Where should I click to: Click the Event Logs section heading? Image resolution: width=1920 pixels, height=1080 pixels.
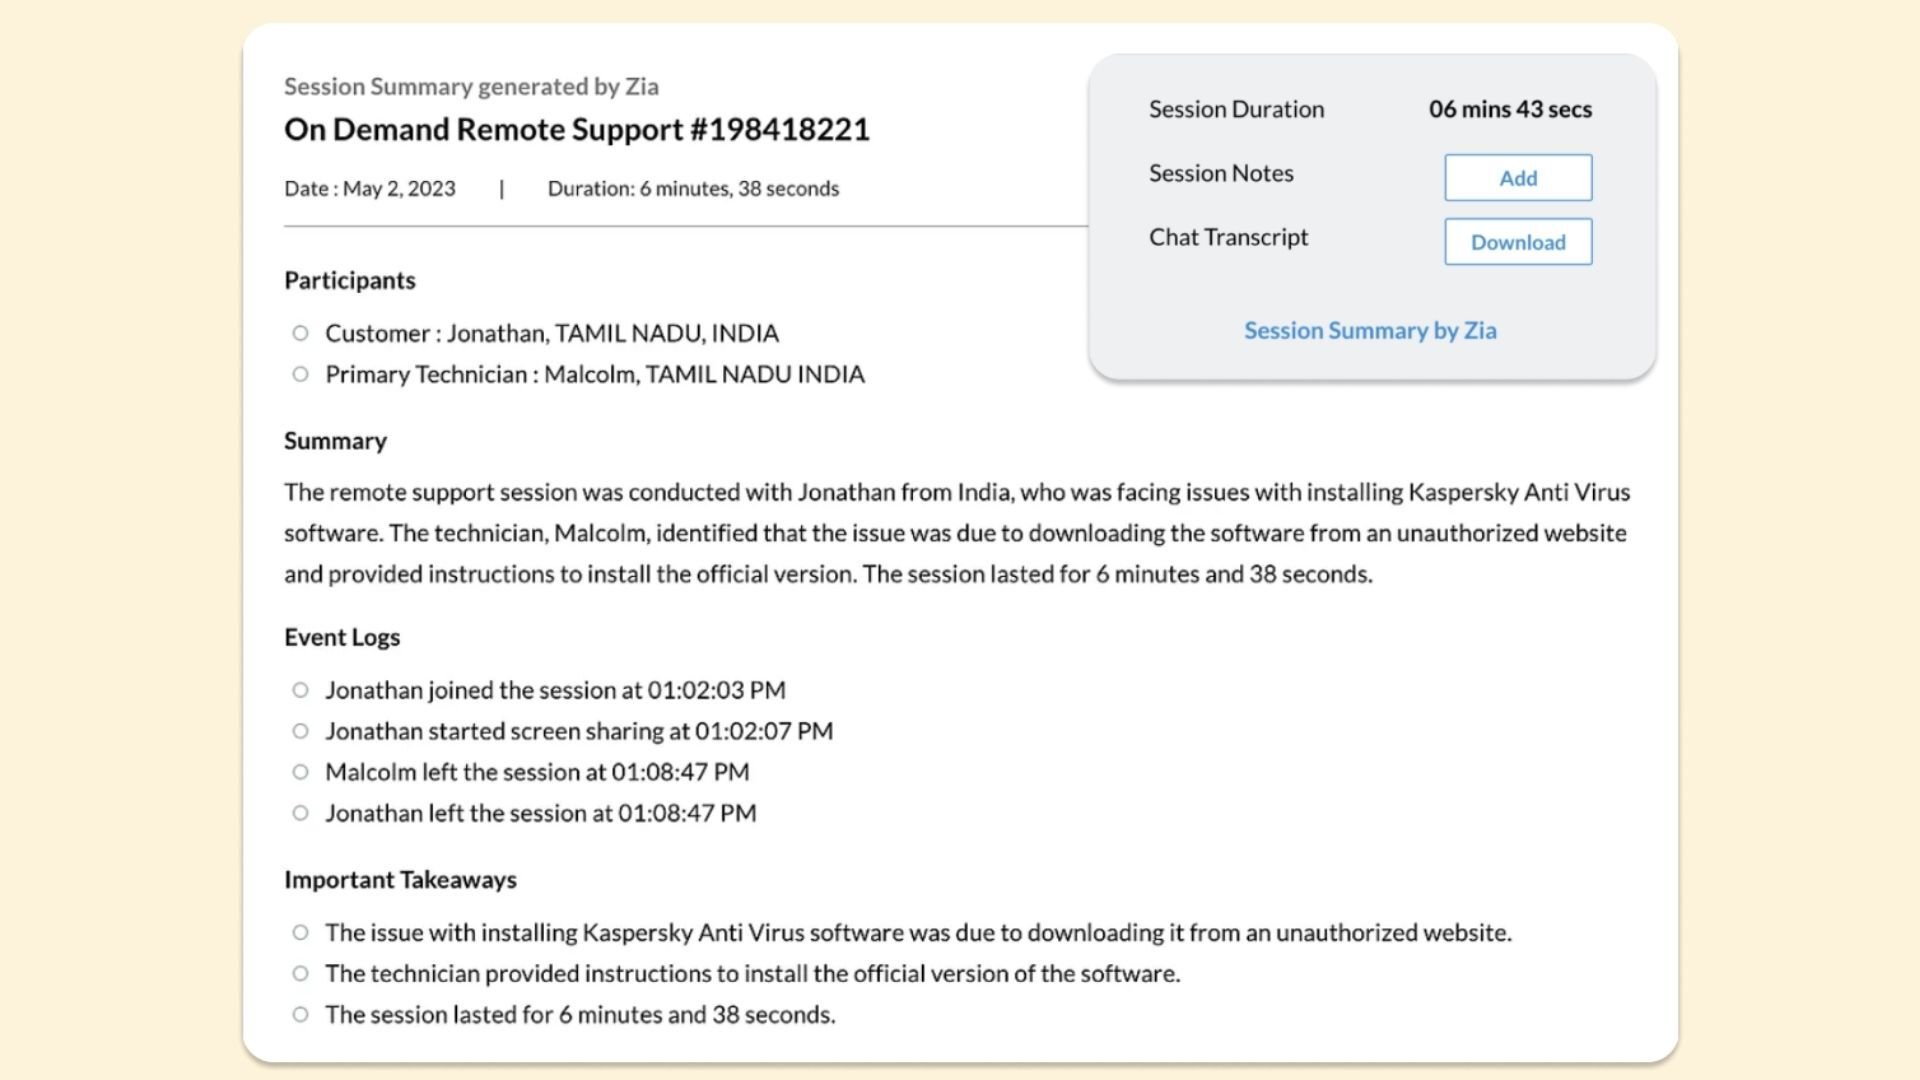pos(341,638)
